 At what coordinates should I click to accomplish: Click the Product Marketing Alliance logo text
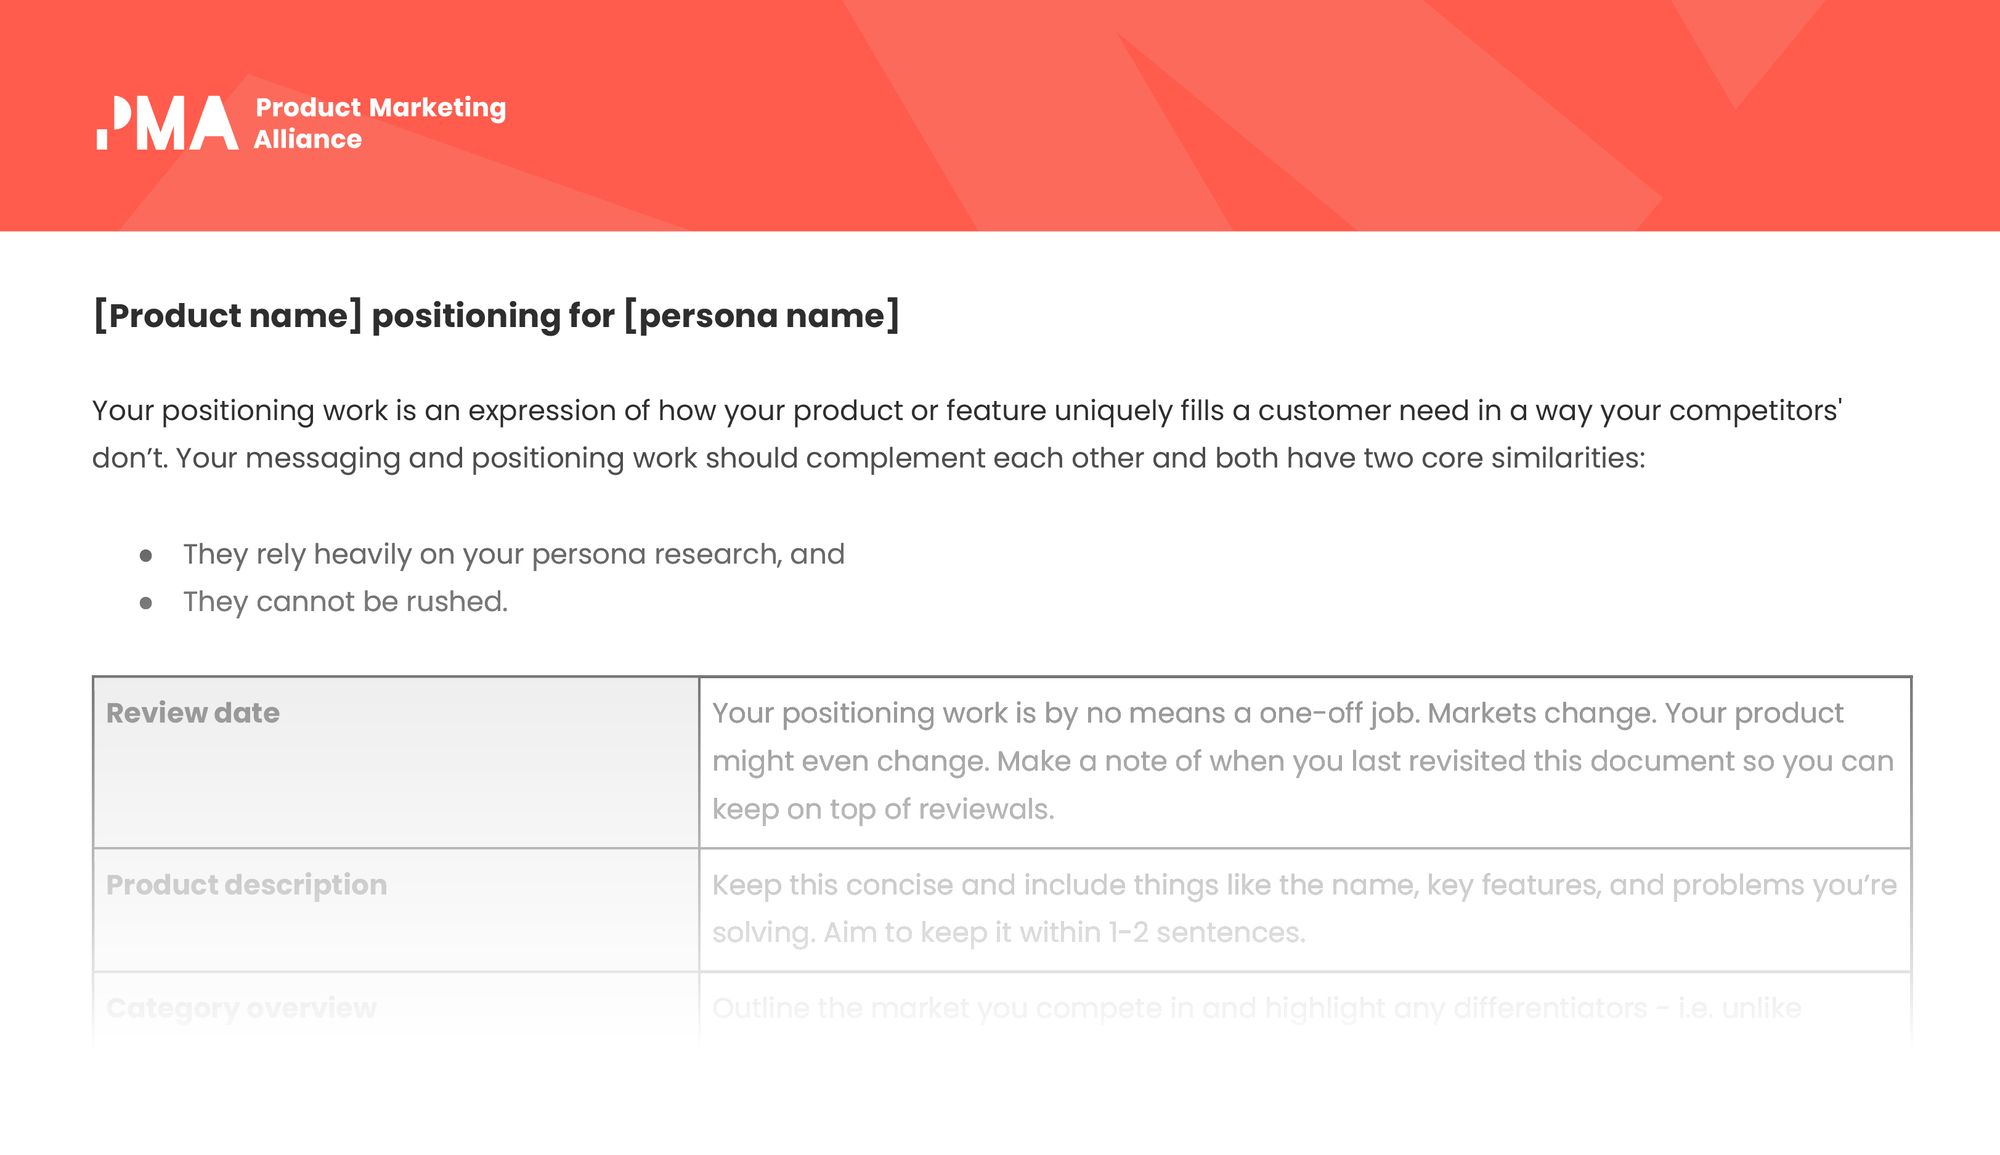[380, 123]
